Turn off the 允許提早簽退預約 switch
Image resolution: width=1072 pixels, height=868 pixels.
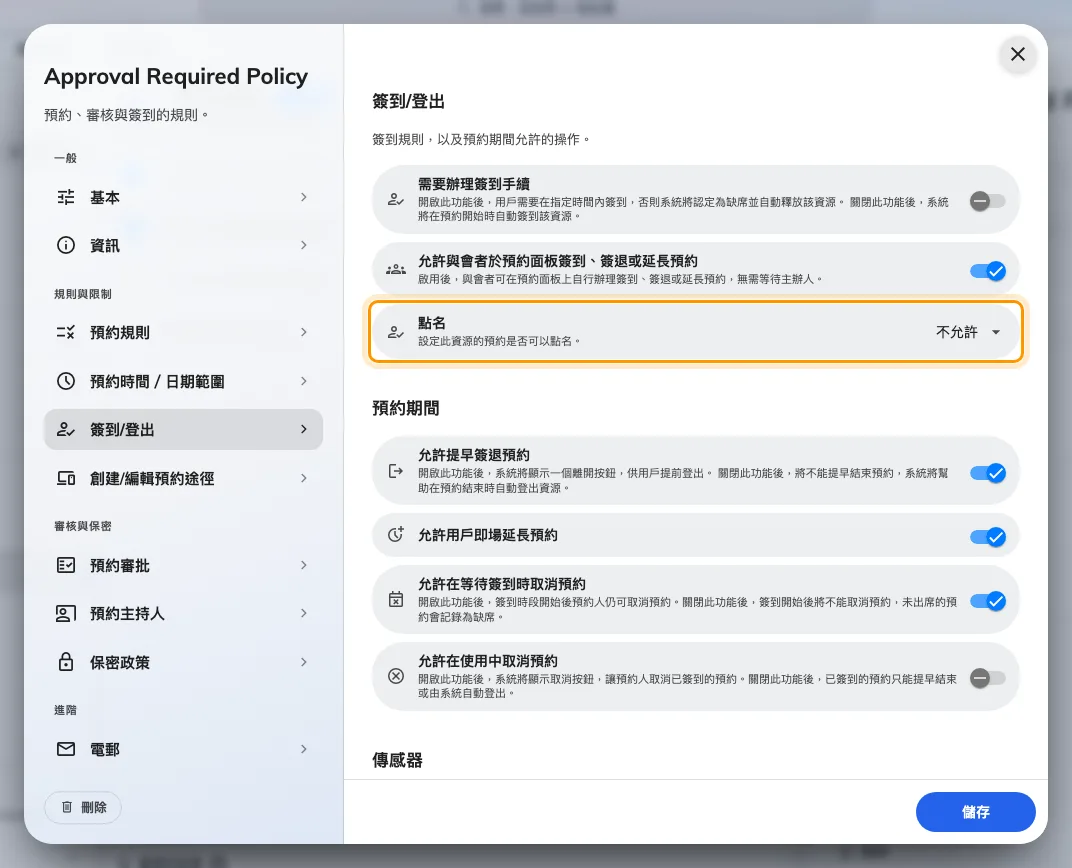tap(988, 473)
